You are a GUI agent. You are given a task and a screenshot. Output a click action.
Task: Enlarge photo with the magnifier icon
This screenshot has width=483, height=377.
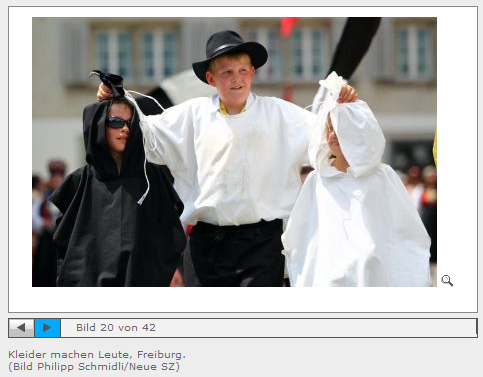[447, 281]
